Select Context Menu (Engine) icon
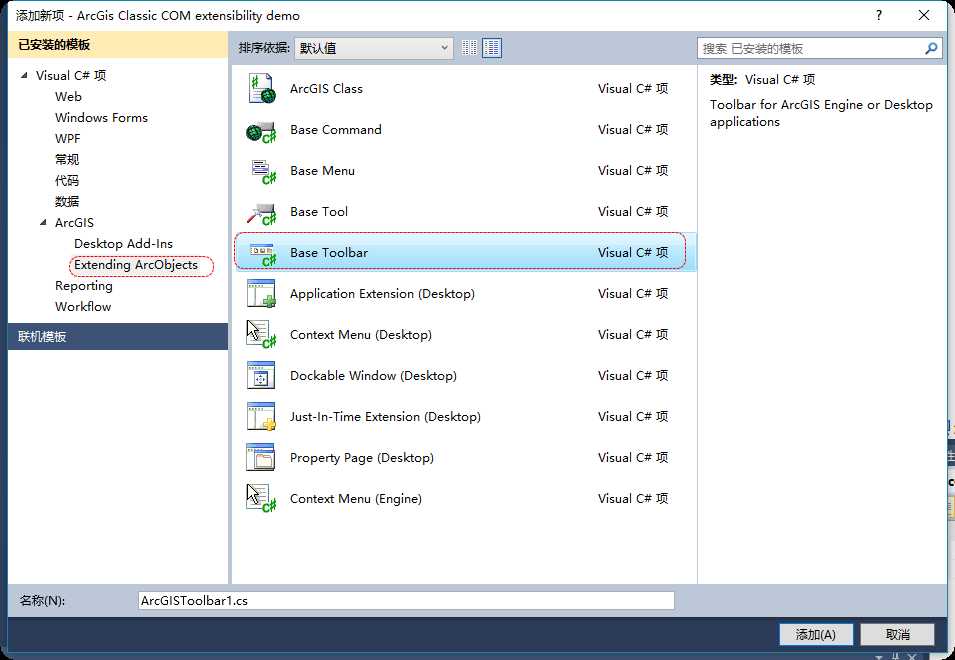Screen dimensions: 955x660 (261, 498)
